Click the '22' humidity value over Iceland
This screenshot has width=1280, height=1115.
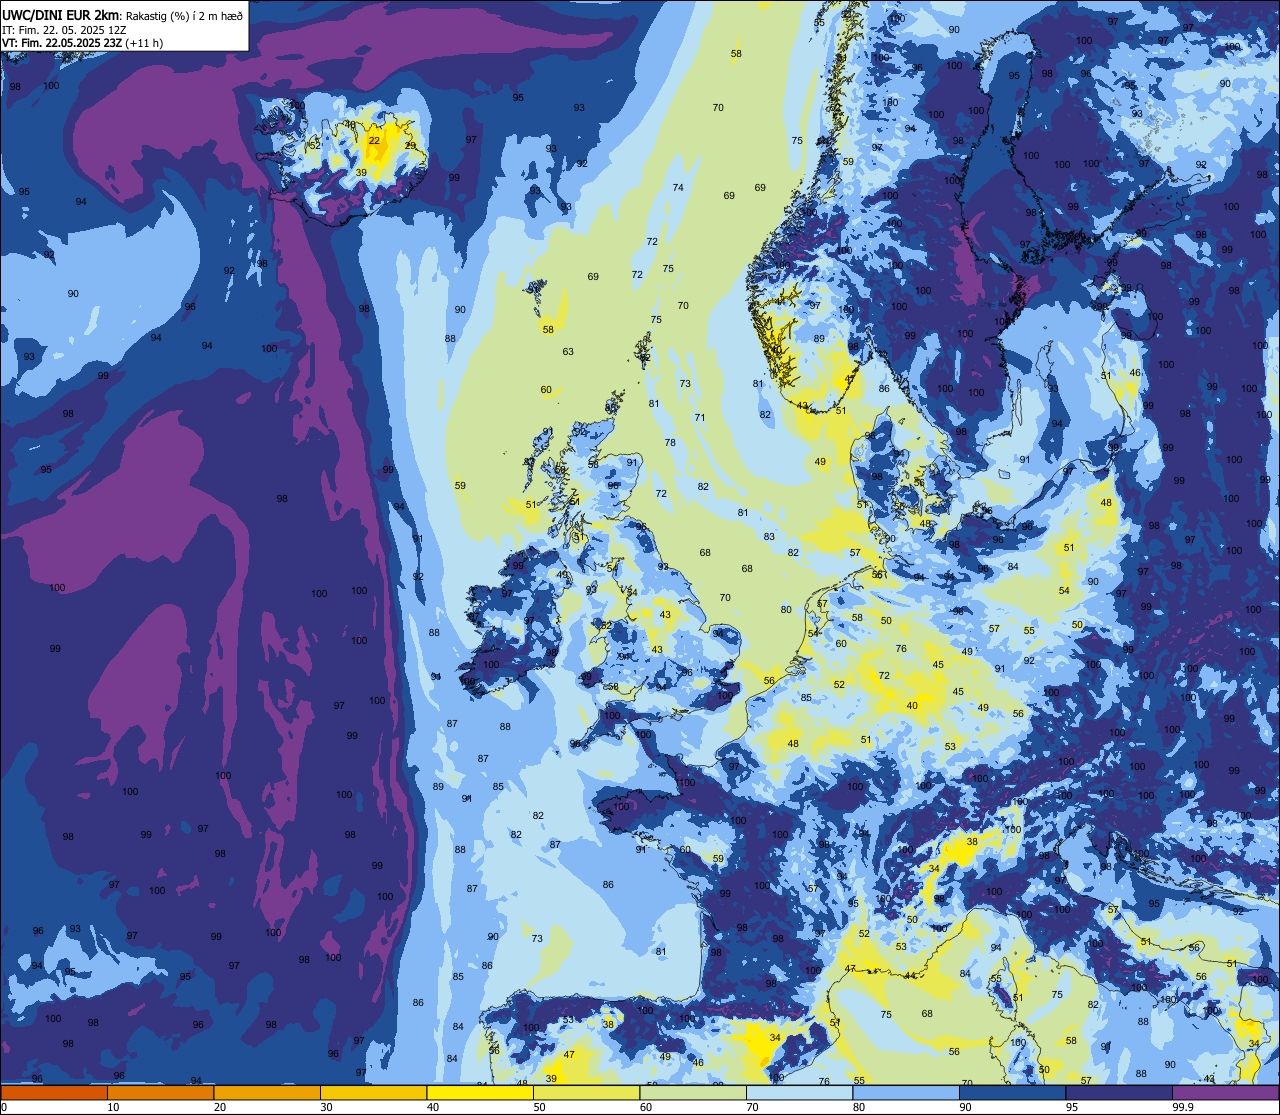click(x=374, y=141)
